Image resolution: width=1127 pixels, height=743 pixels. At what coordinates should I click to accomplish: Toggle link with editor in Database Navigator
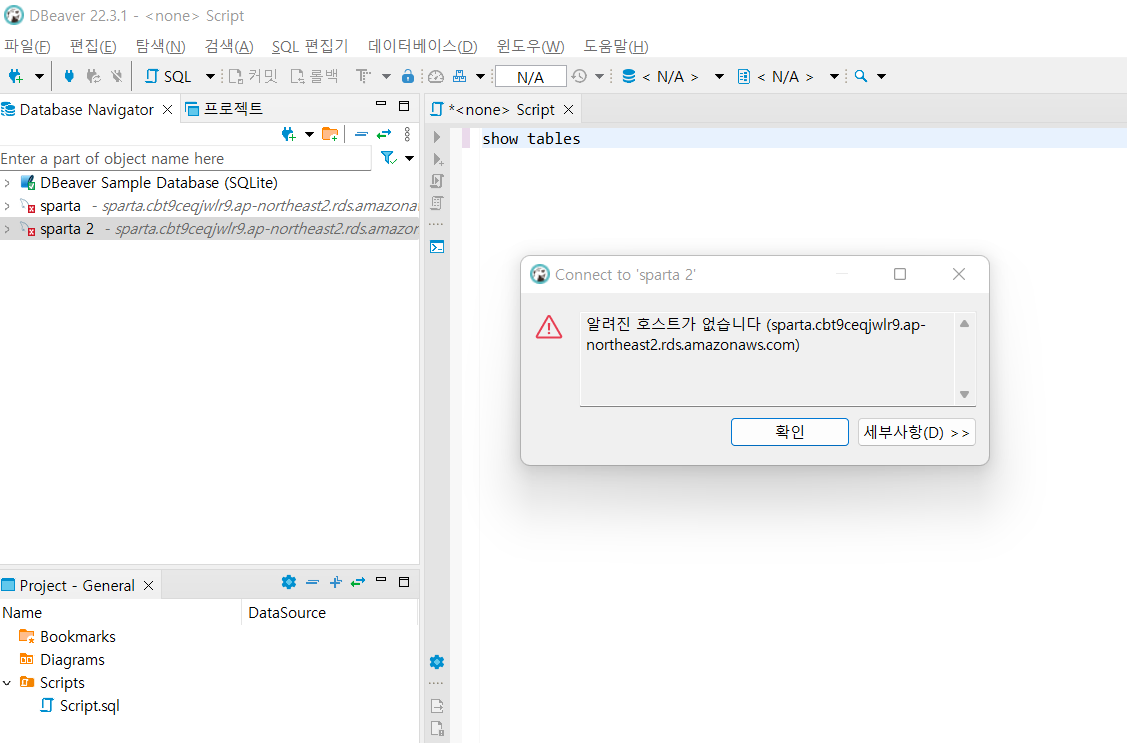click(x=384, y=134)
